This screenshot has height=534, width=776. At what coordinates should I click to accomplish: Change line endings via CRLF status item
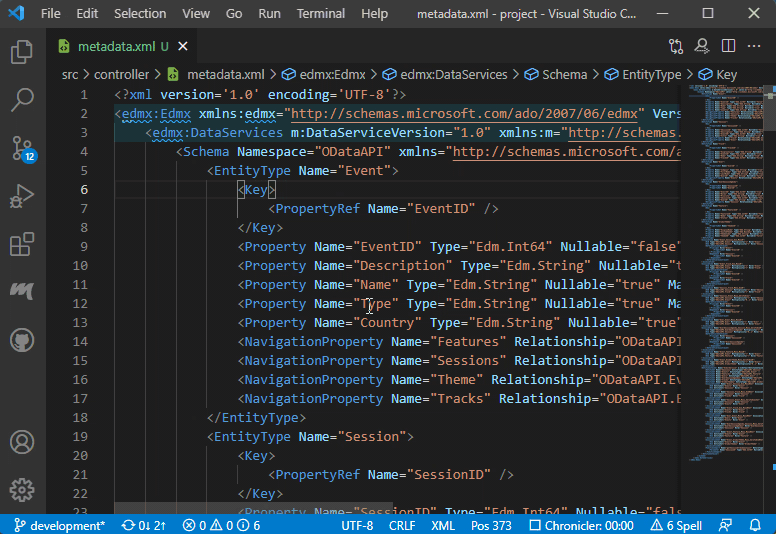(x=402, y=525)
